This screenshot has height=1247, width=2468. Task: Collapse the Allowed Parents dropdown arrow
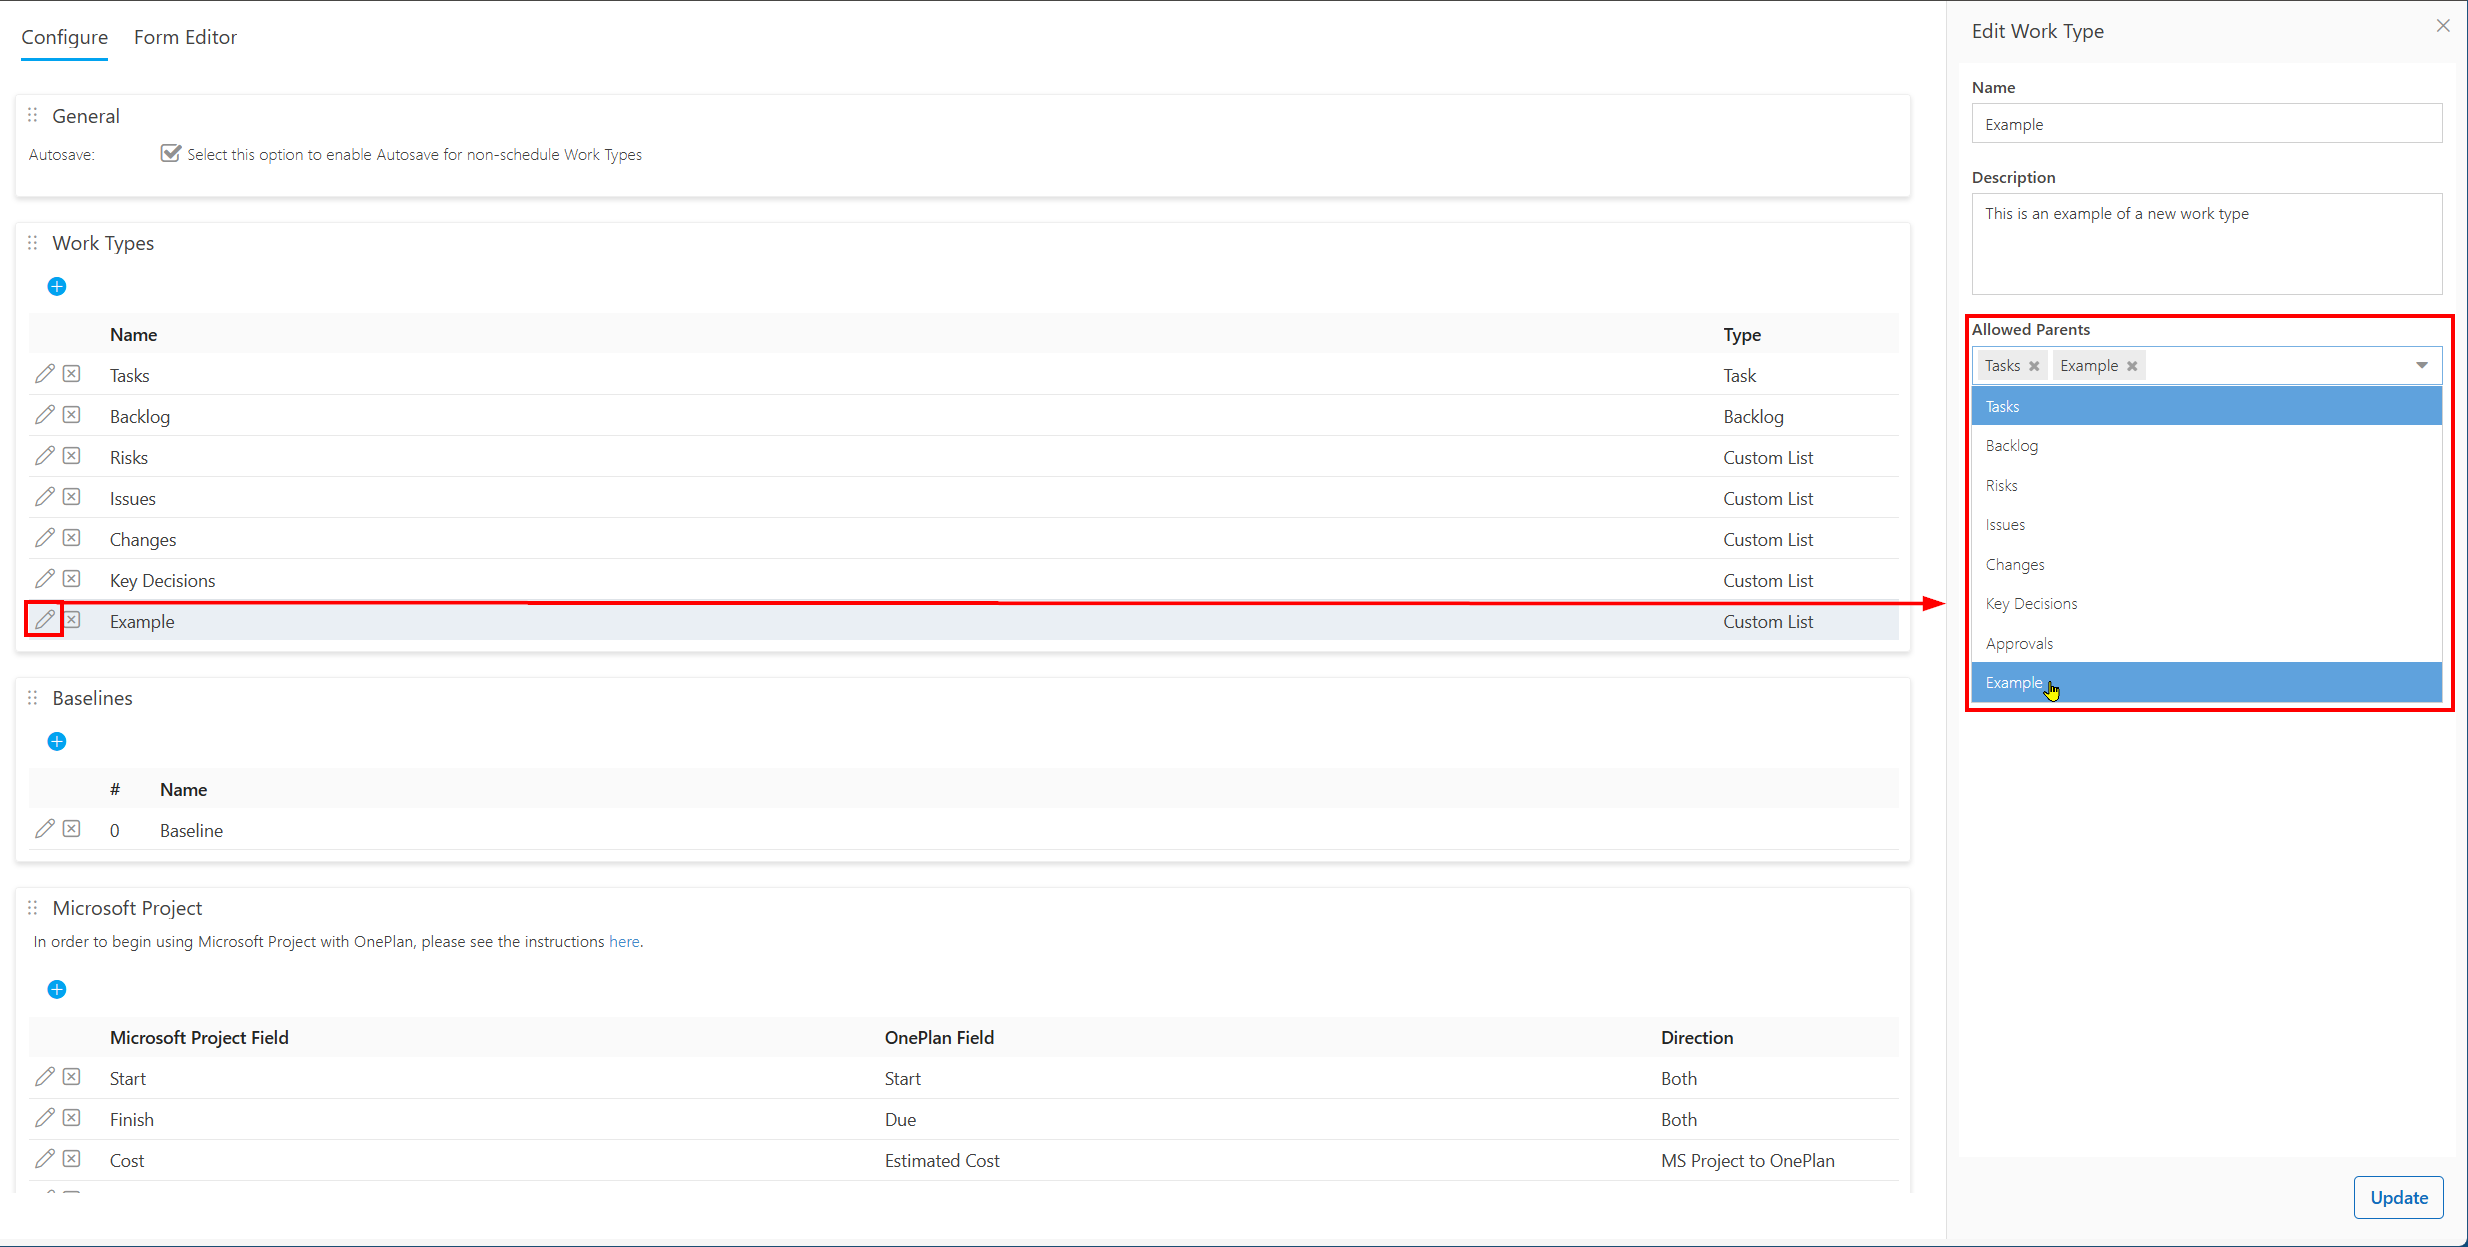[x=2422, y=366]
